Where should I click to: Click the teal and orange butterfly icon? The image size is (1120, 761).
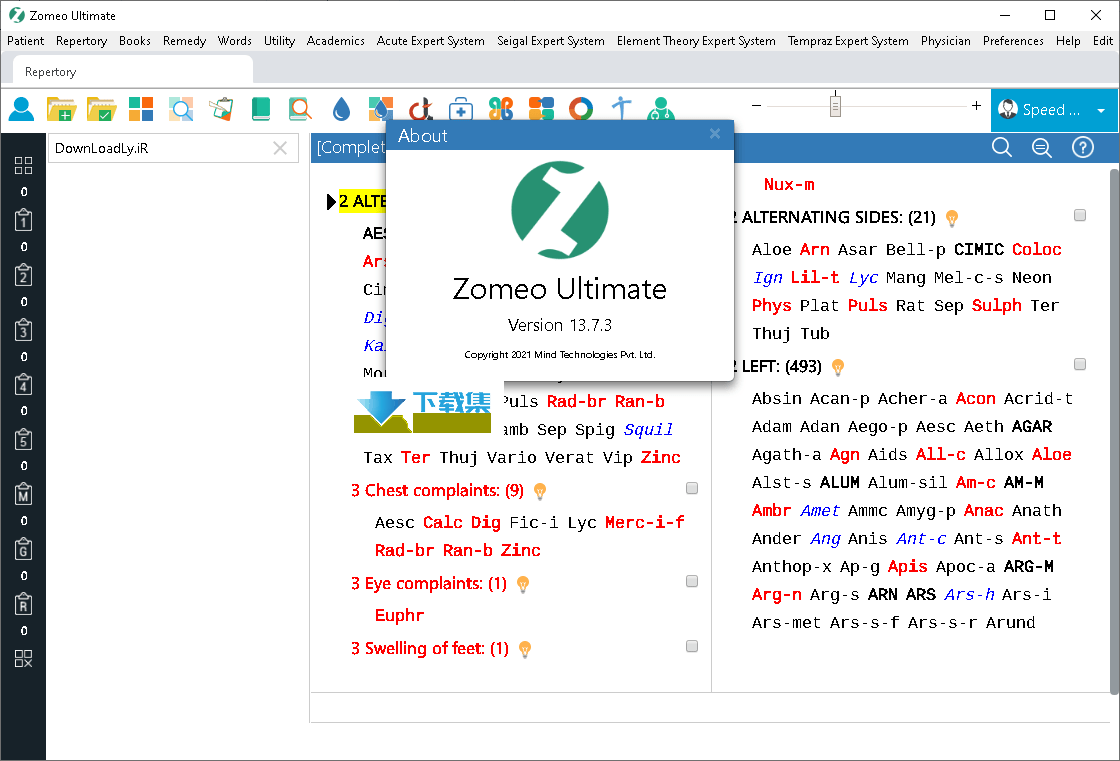pyautogui.click(x=501, y=109)
